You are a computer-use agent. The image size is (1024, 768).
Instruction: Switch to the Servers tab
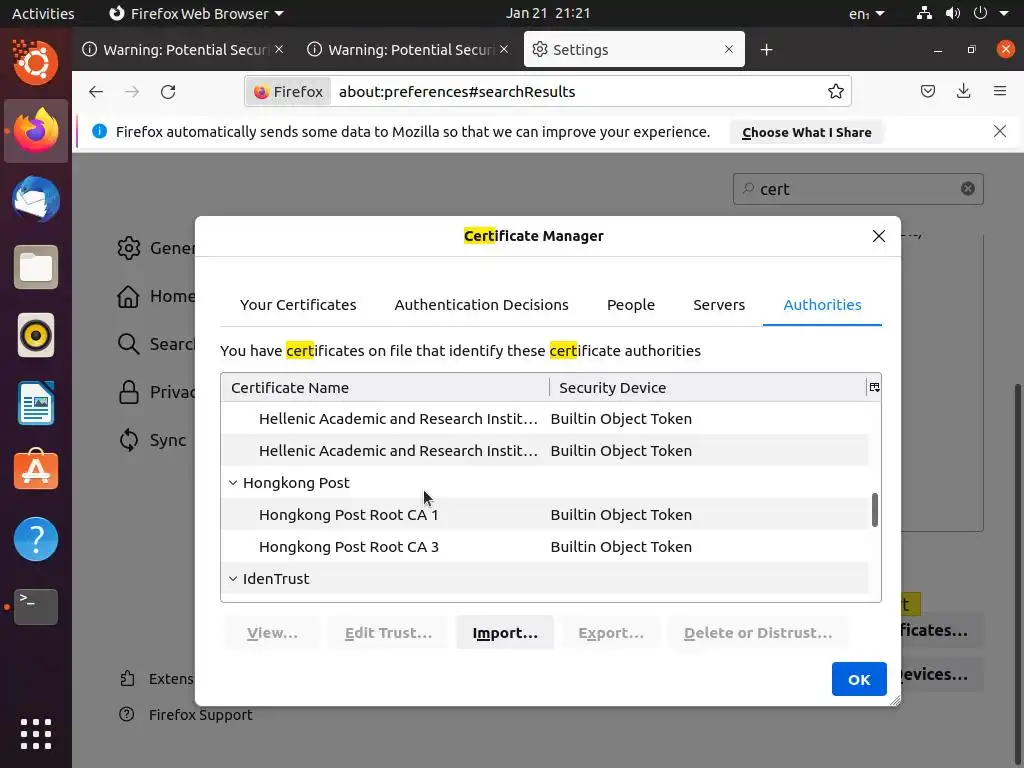click(719, 304)
